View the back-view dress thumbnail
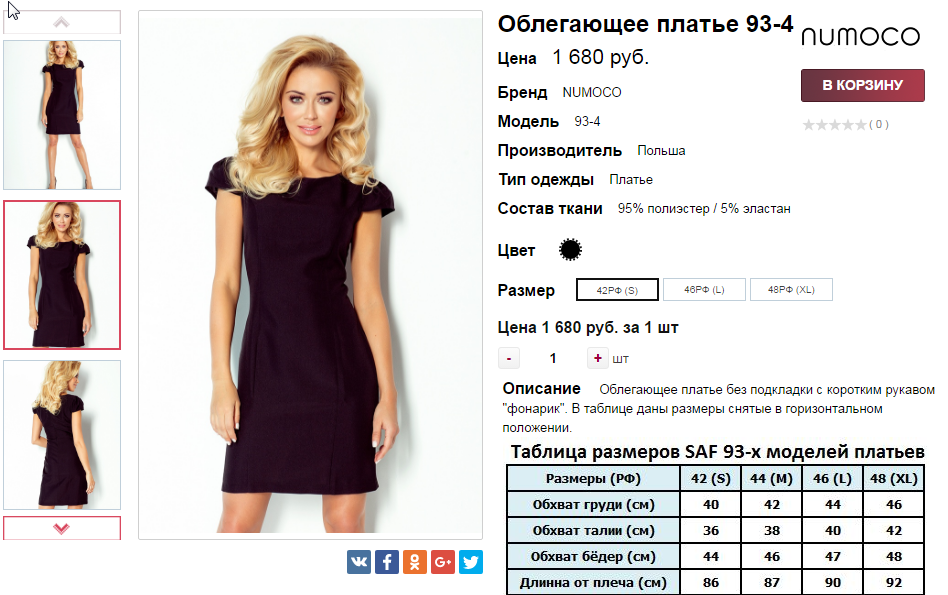The image size is (948, 595). click(62, 435)
